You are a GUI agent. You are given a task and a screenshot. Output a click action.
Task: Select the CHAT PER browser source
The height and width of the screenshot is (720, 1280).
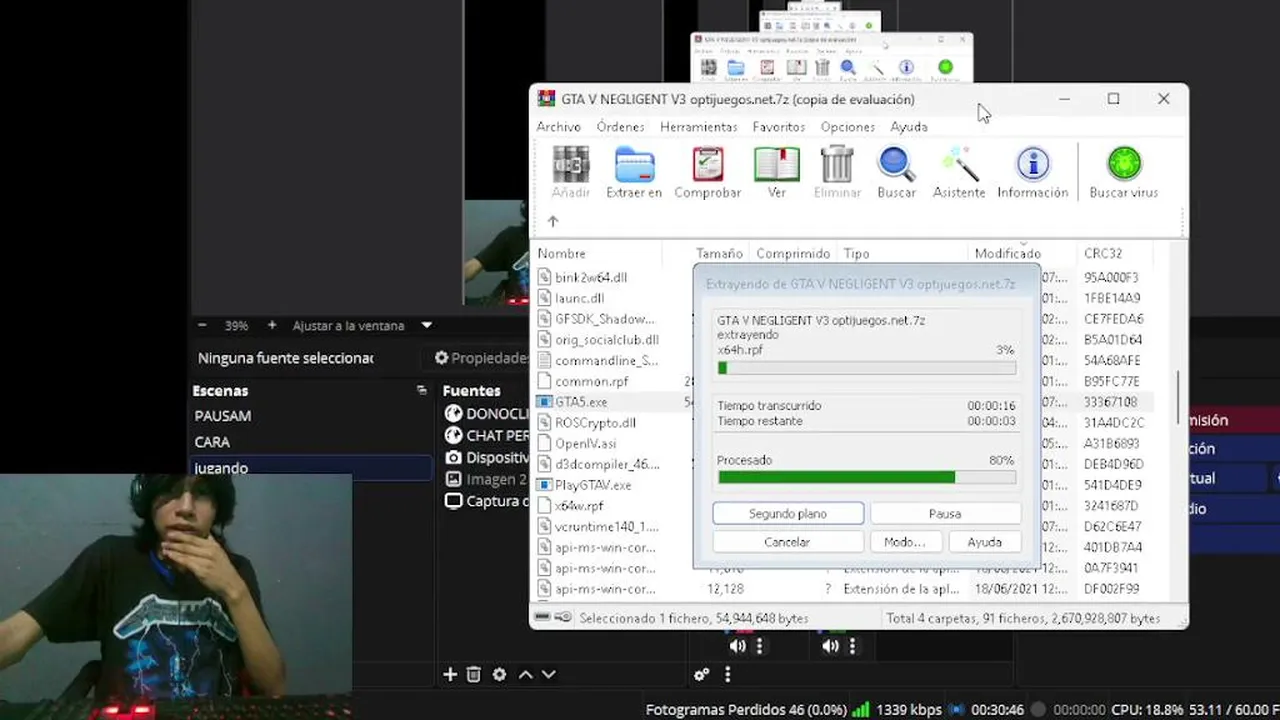click(x=486, y=435)
